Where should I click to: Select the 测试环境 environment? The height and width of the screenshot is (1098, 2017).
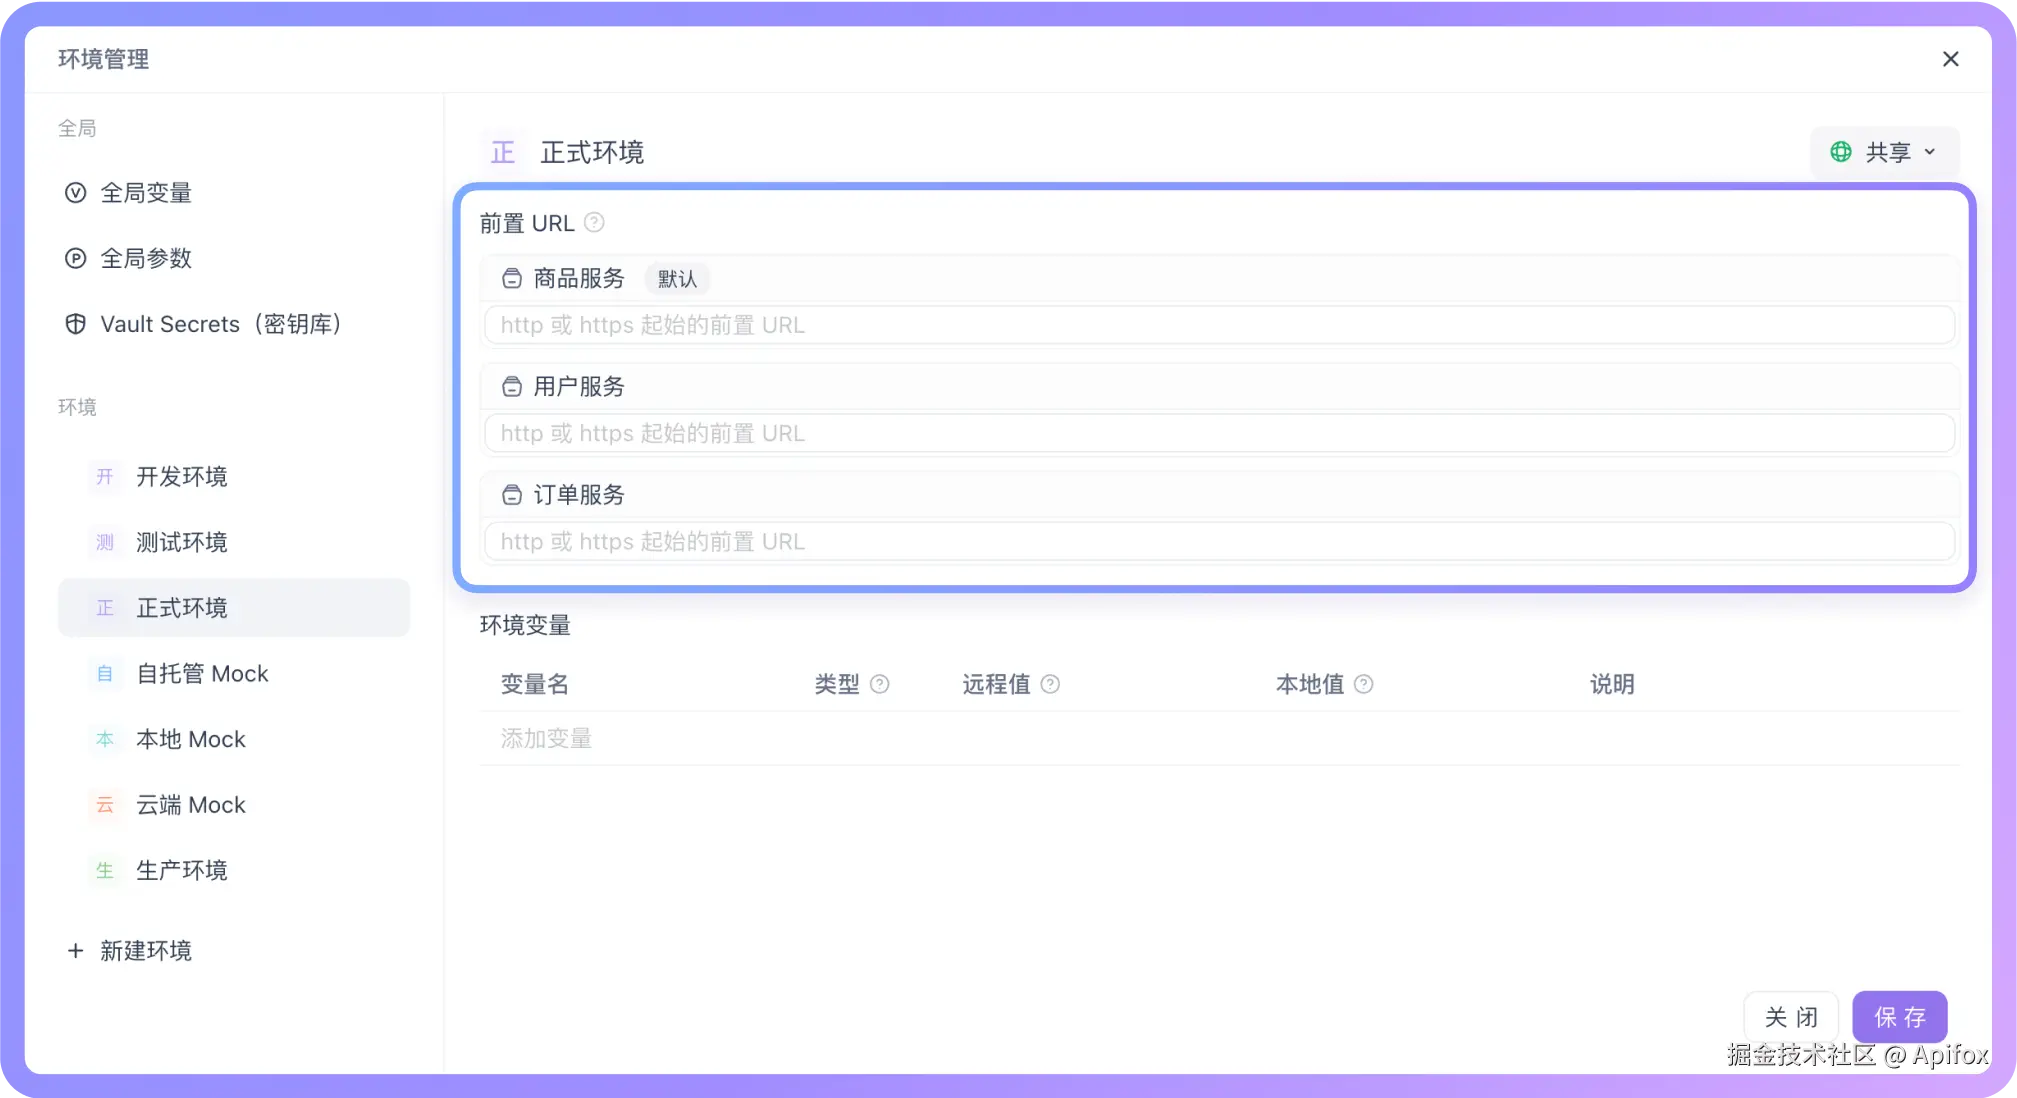click(x=182, y=542)
